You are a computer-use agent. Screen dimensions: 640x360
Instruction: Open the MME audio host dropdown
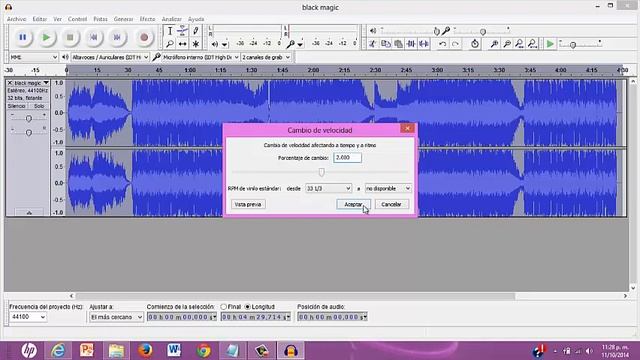click(x=33, y=58)
